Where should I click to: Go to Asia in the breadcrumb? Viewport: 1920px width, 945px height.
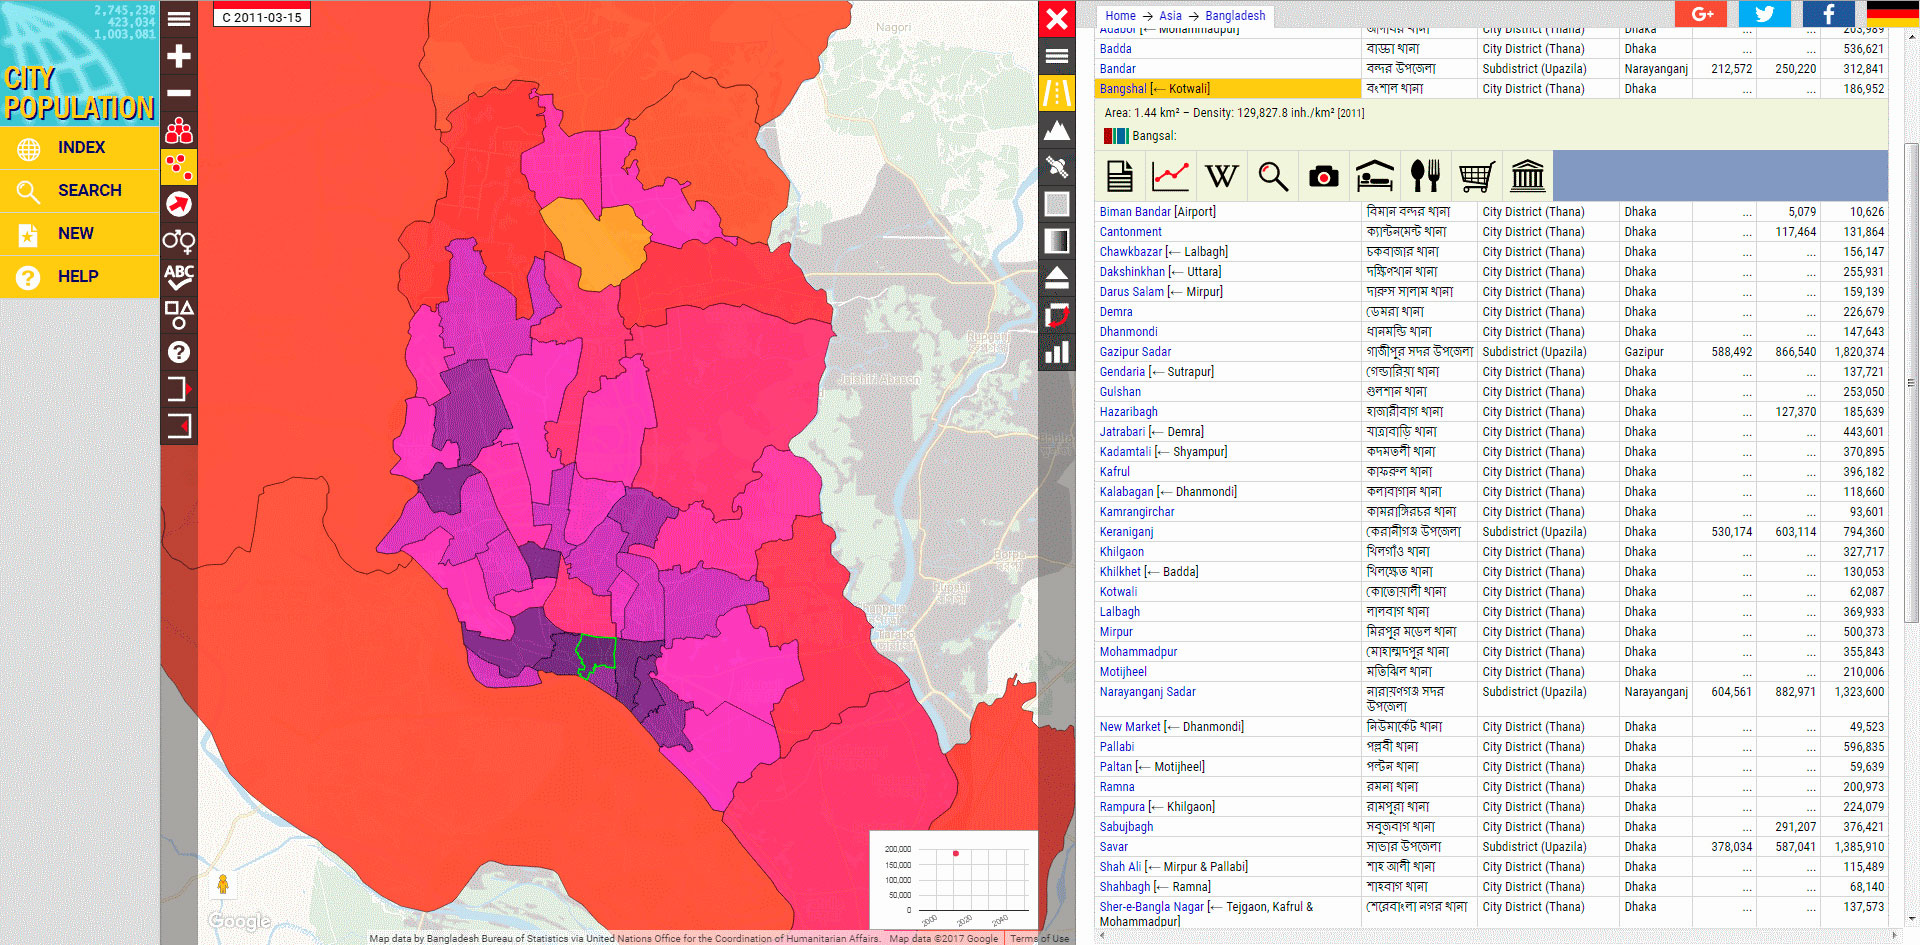pyautogui.click(x=1170, y=16)
